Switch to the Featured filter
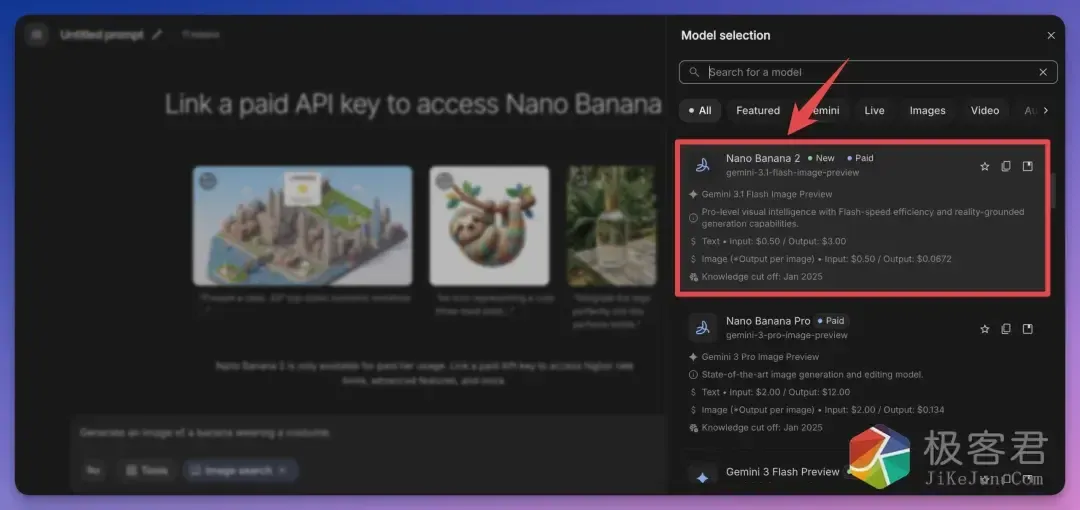 758,111
